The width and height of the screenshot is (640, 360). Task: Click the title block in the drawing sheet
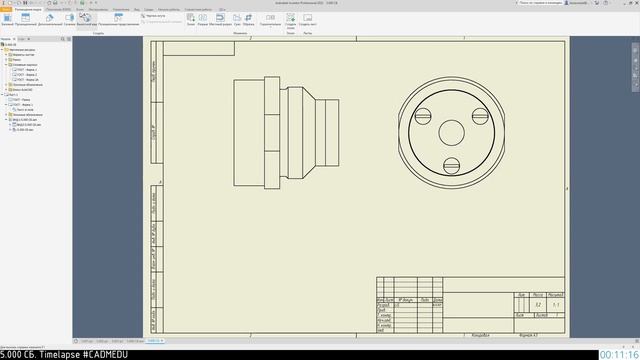471,305
